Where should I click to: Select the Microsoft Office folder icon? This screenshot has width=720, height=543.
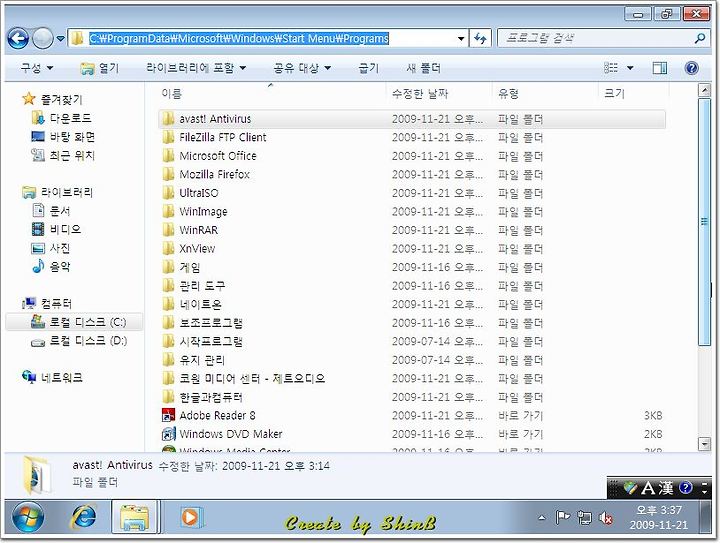(x=168, y=156)
